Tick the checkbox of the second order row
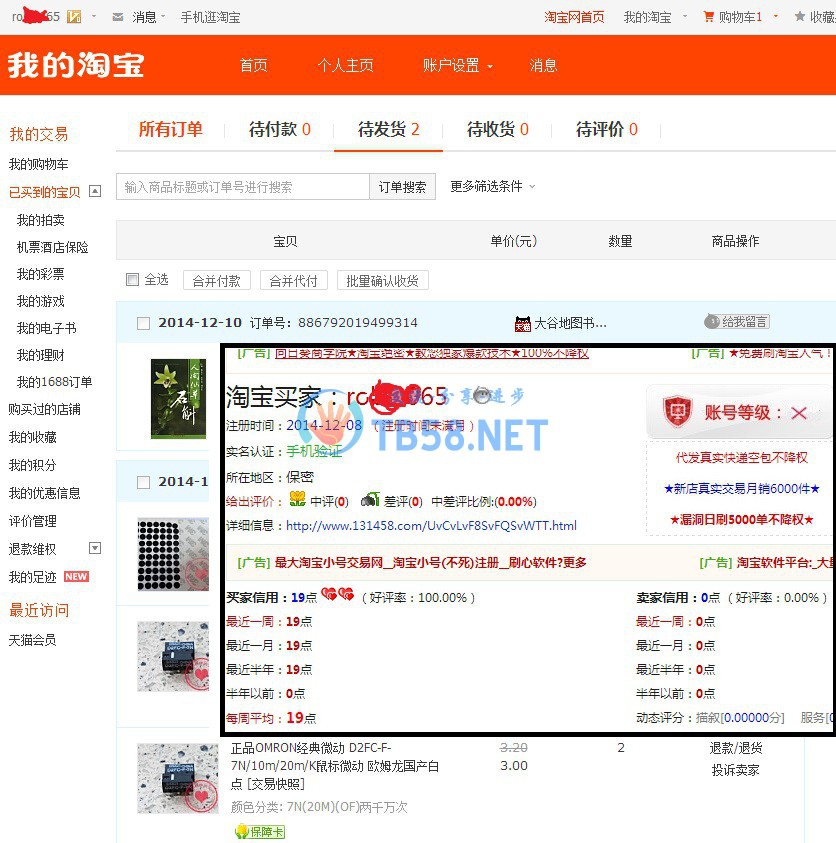Viewport: 836px width, 843px height. pos(144,482)
